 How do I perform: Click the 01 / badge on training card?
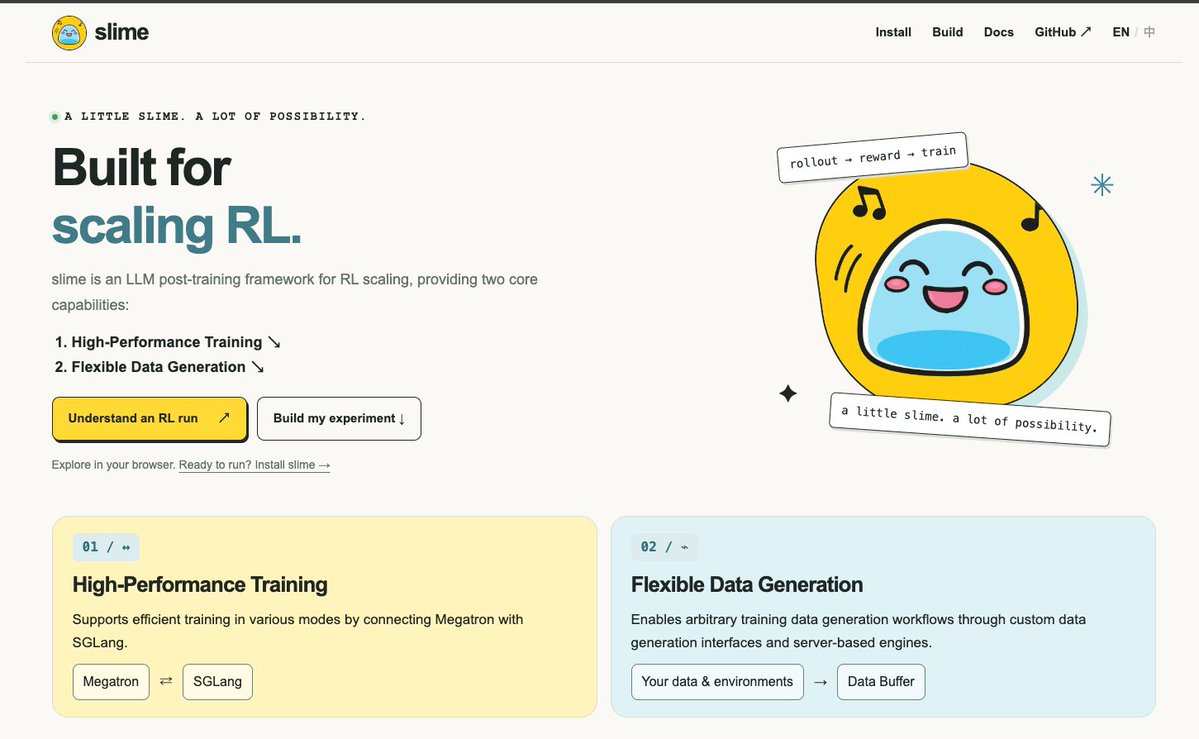click(106, 547)
